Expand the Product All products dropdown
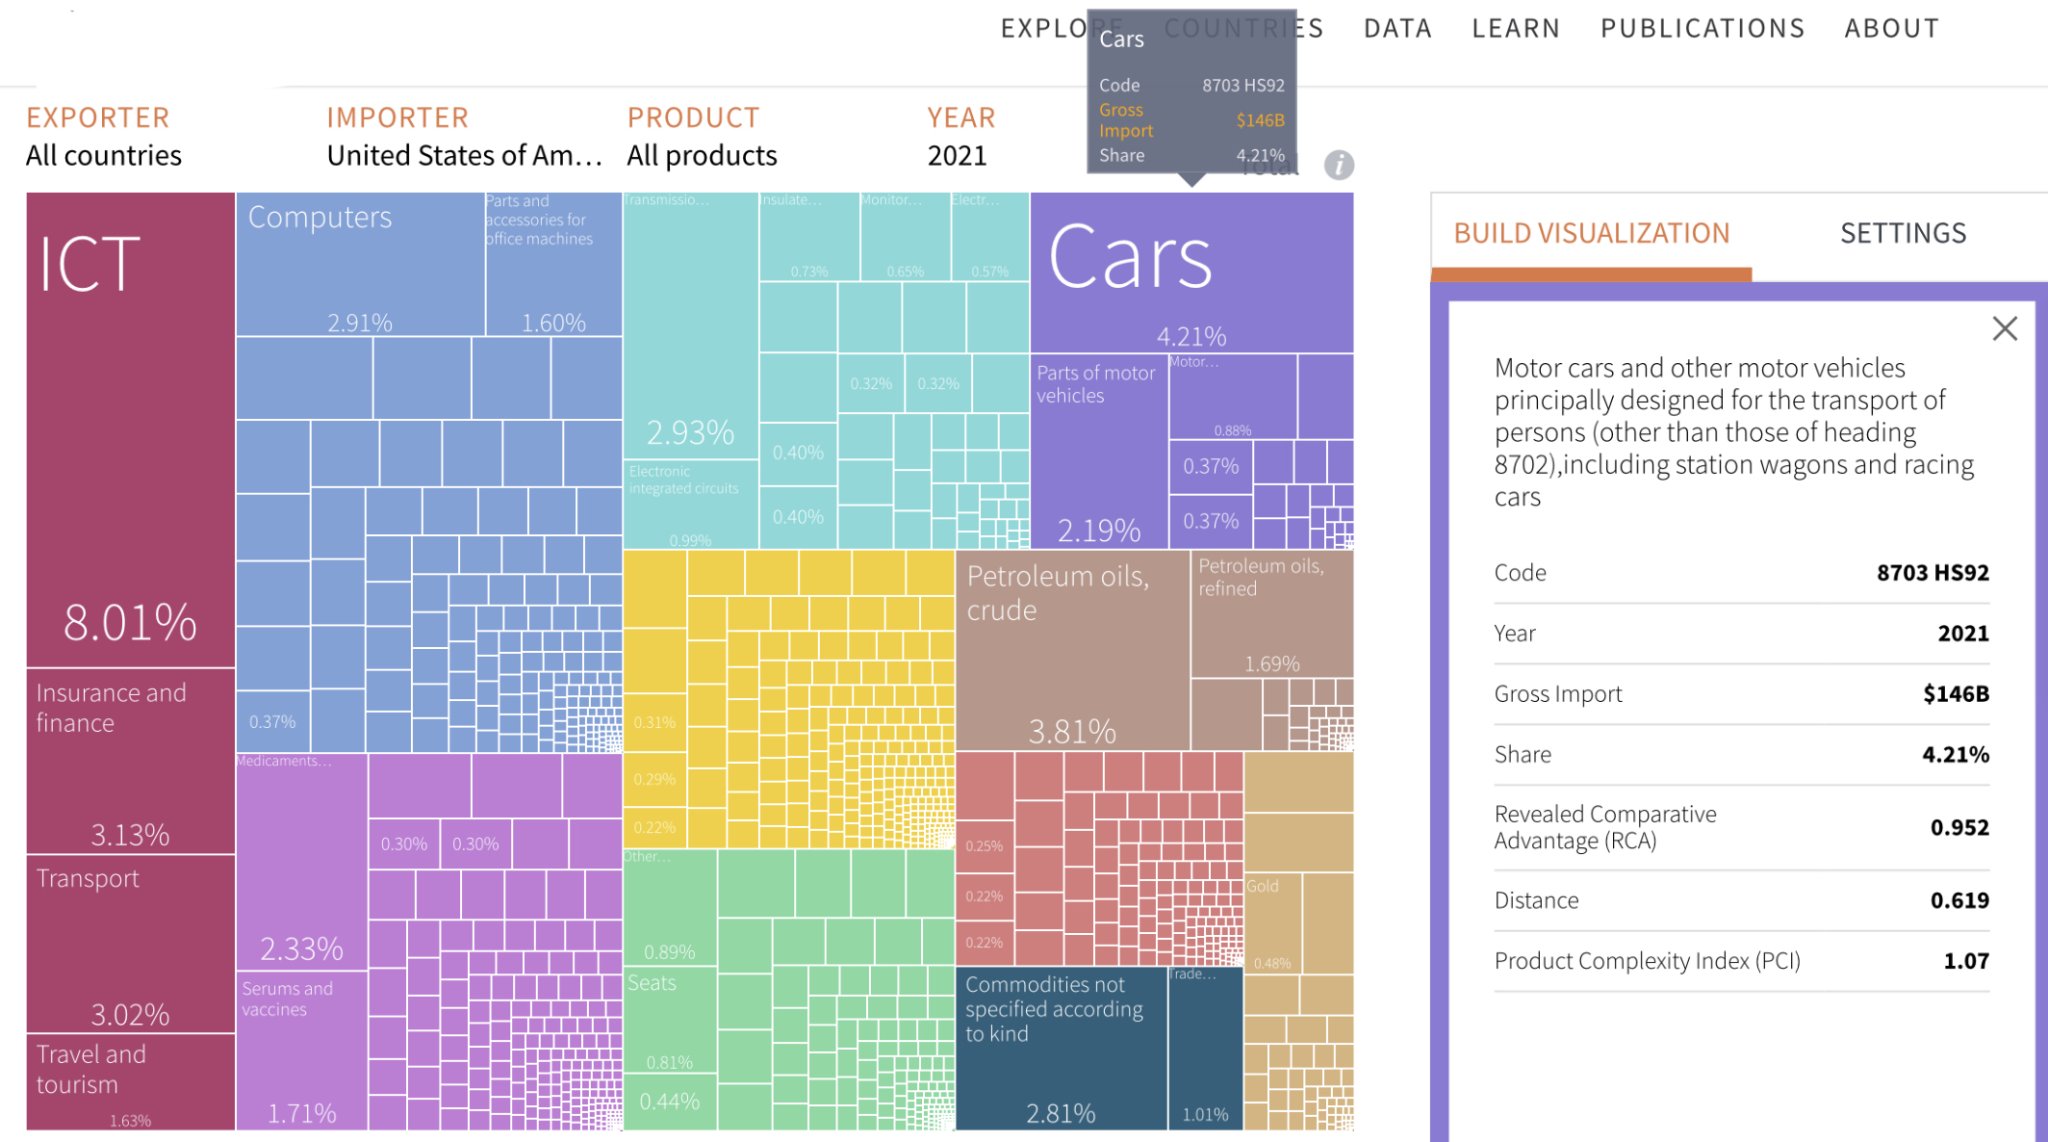 pos(701,156)
